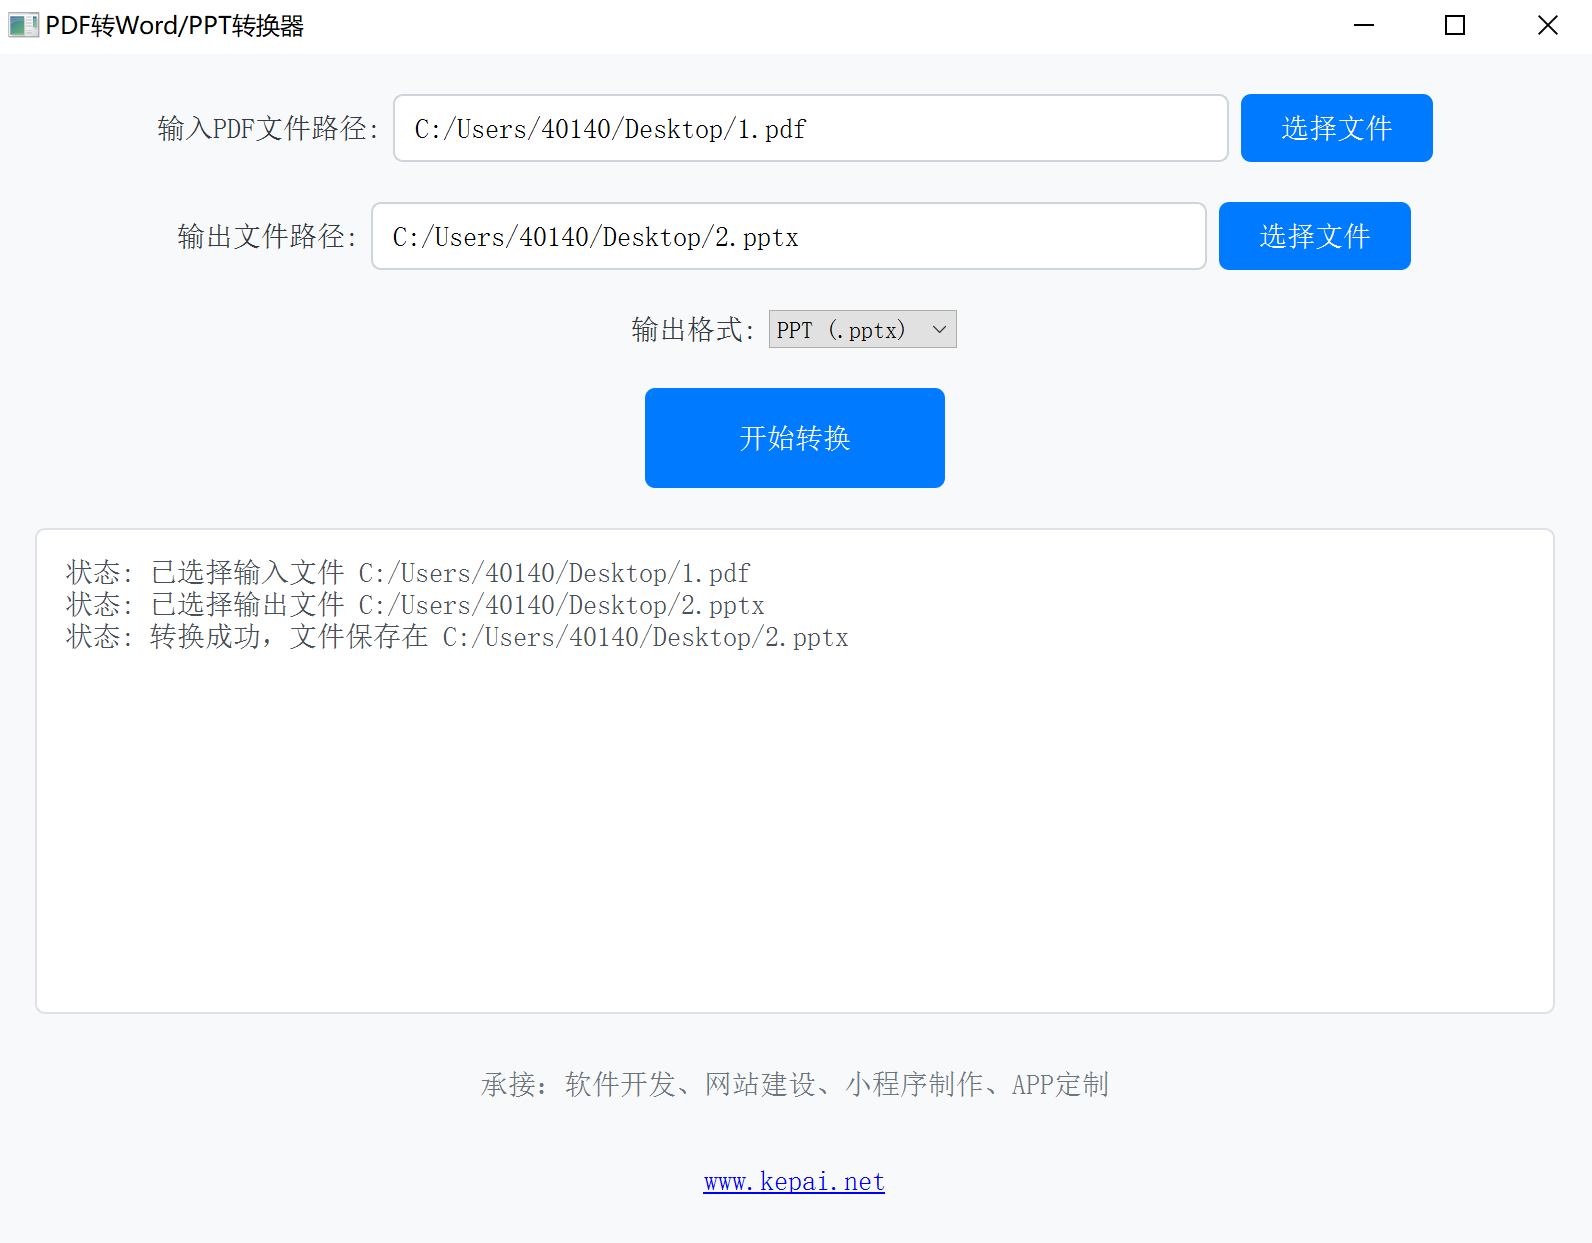
Task: Click the 承接 services footer text
Action: click(794, 1085)
